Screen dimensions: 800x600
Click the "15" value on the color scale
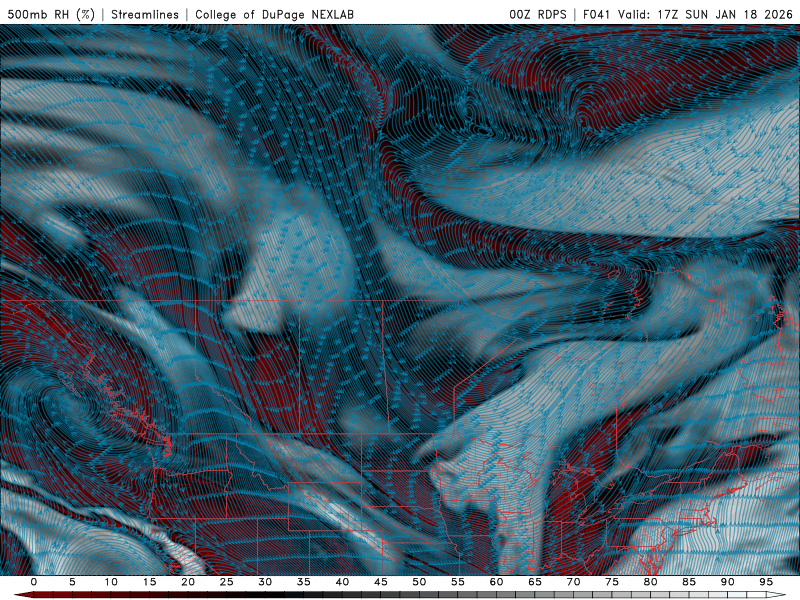tap(149, 582)
